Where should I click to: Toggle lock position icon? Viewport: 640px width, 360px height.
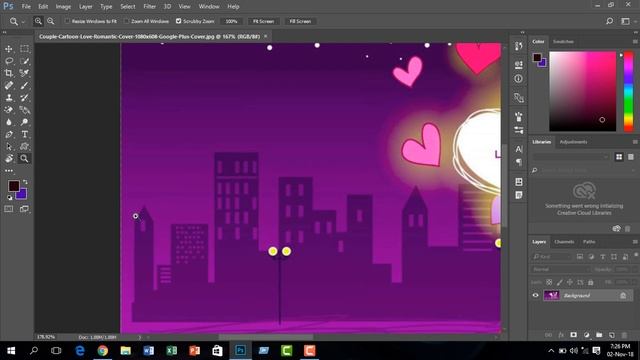(570, 282)
